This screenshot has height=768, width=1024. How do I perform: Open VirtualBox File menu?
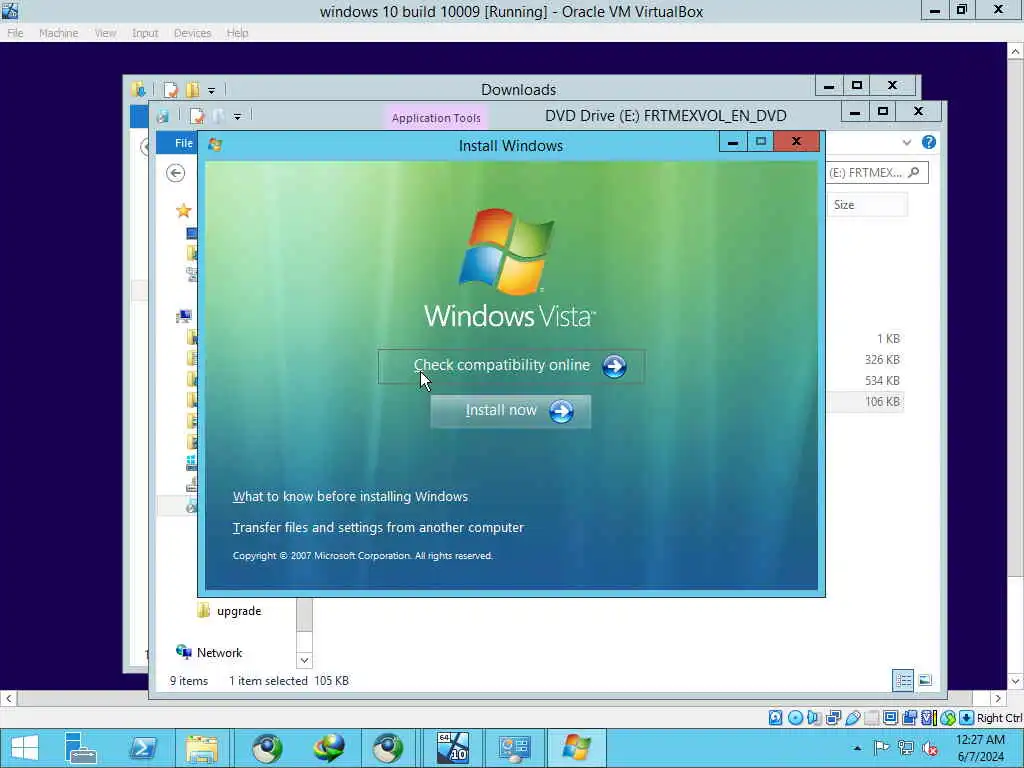coord(15,33)
